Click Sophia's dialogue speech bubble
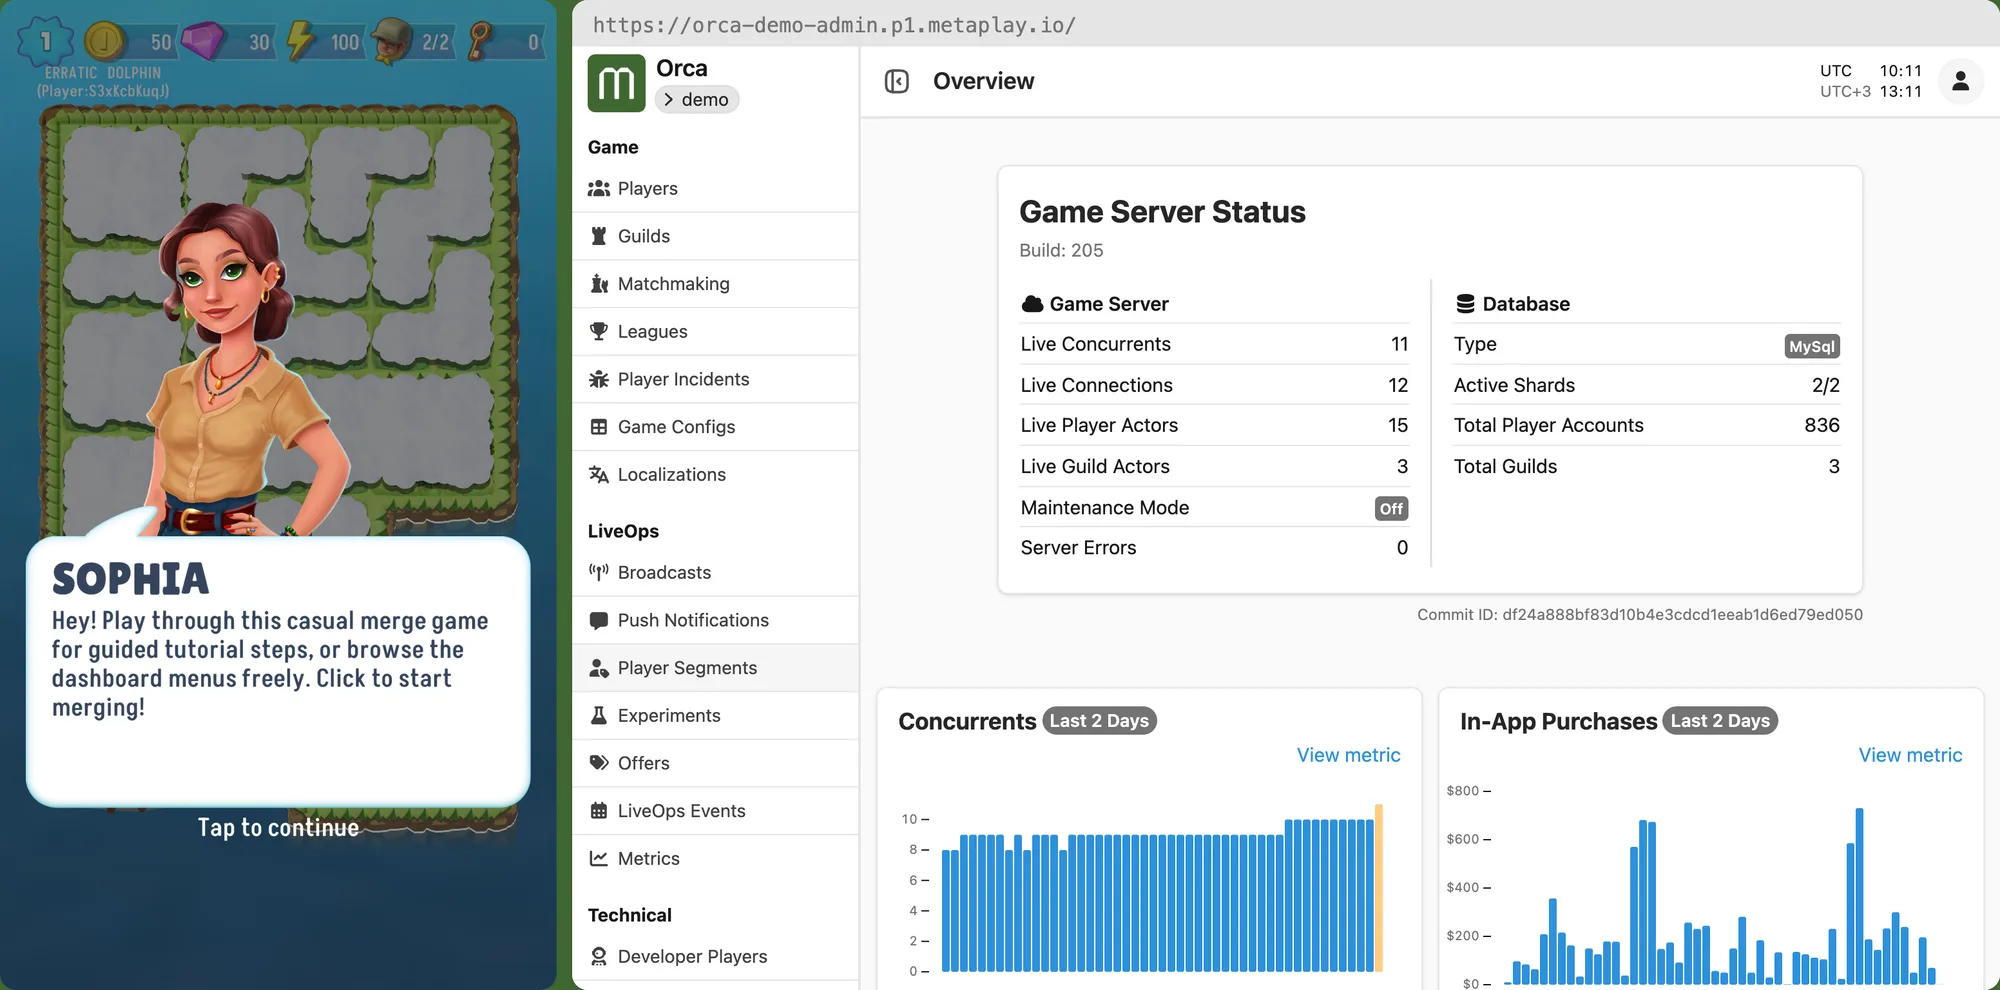2000x990 pixels. [x=278, y=671]
